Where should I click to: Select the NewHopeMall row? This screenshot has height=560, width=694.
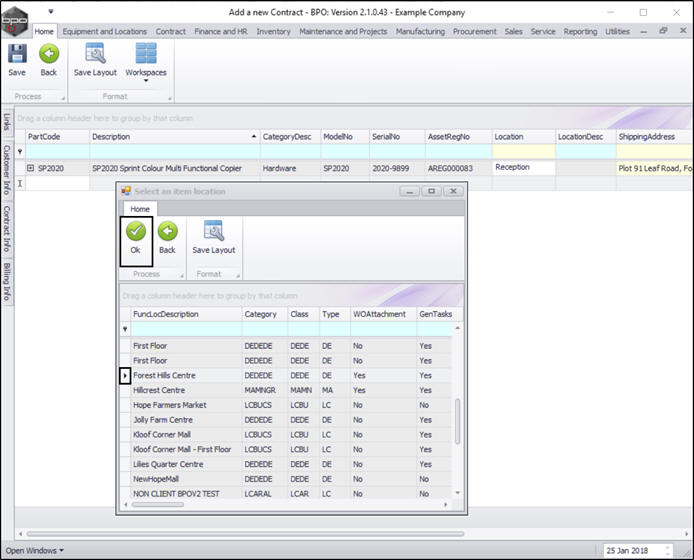(285, 479)
